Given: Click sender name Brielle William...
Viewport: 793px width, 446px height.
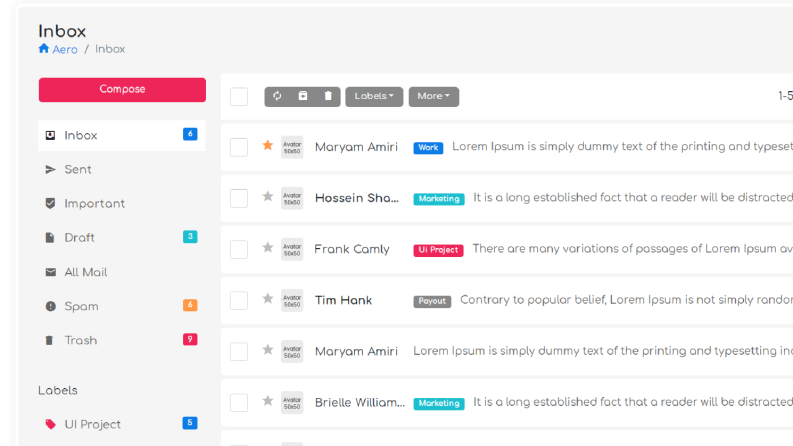Looking at the screenshot, I should click(360, 402).
